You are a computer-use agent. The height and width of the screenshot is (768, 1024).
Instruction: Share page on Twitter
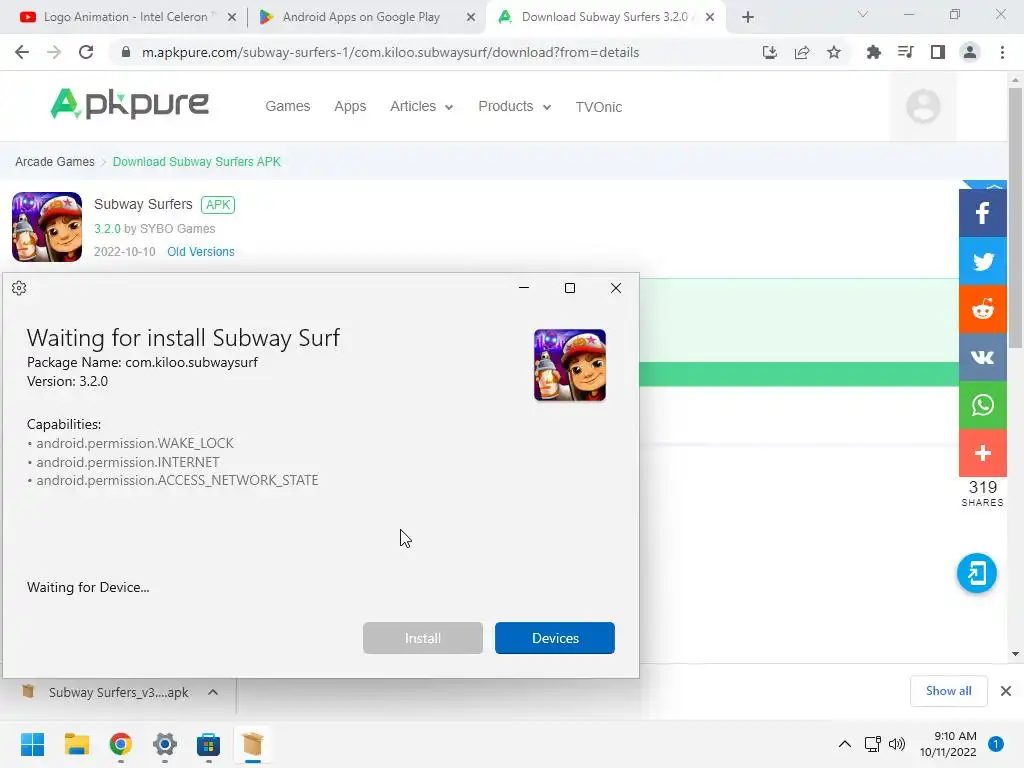[x=982, y=261]
